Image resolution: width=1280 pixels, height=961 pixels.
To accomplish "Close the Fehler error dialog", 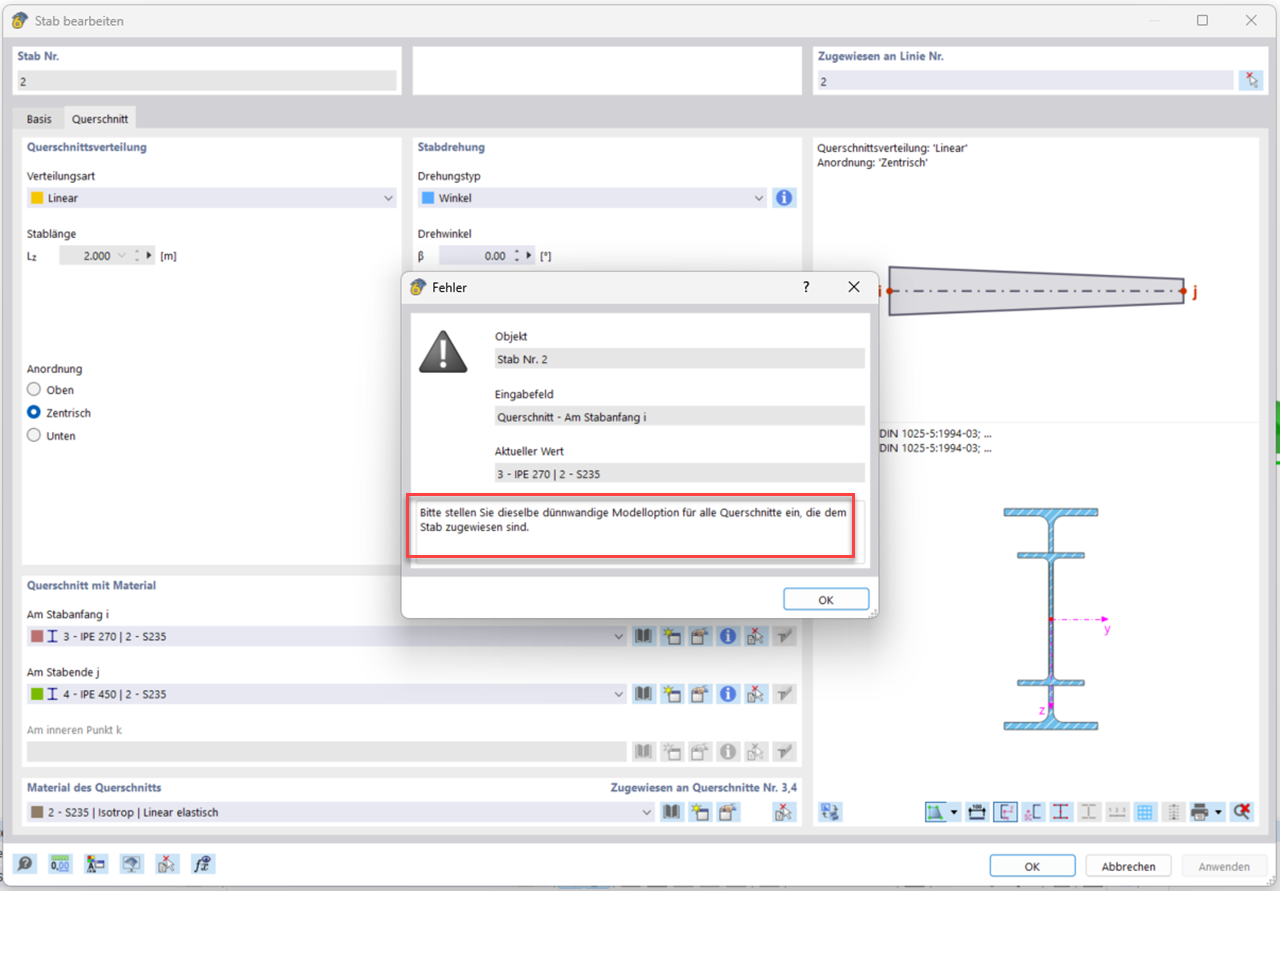I will click(x=853, y=287).
